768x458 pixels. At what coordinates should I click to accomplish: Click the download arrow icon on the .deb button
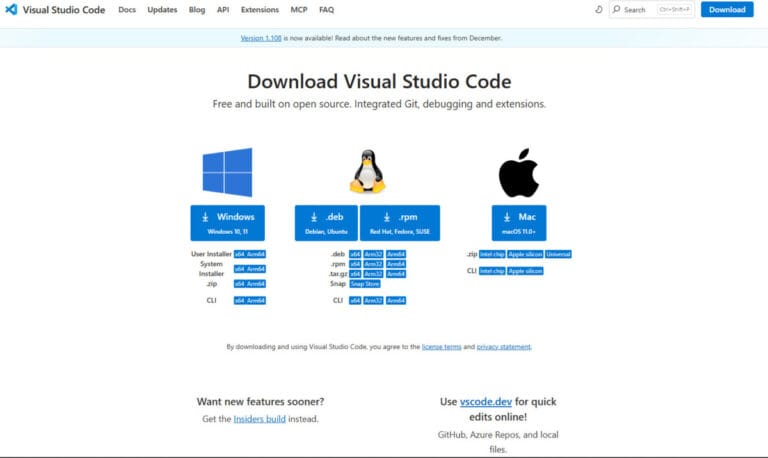314,217
